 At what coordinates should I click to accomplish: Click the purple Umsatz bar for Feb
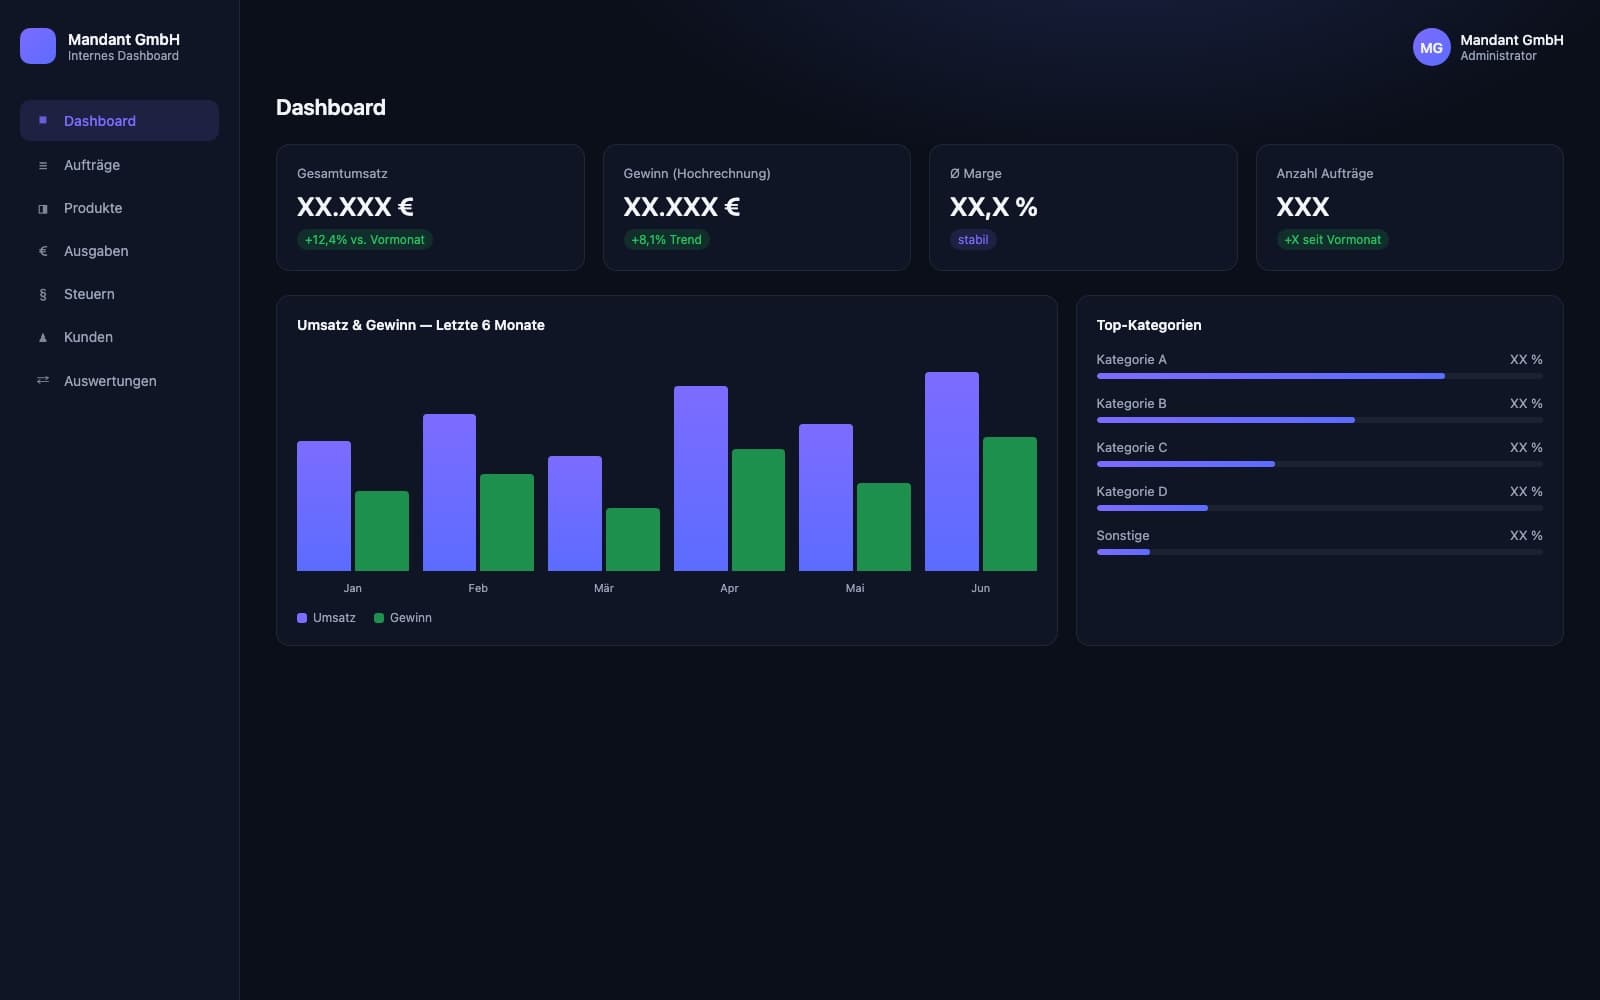click(449, 492)
